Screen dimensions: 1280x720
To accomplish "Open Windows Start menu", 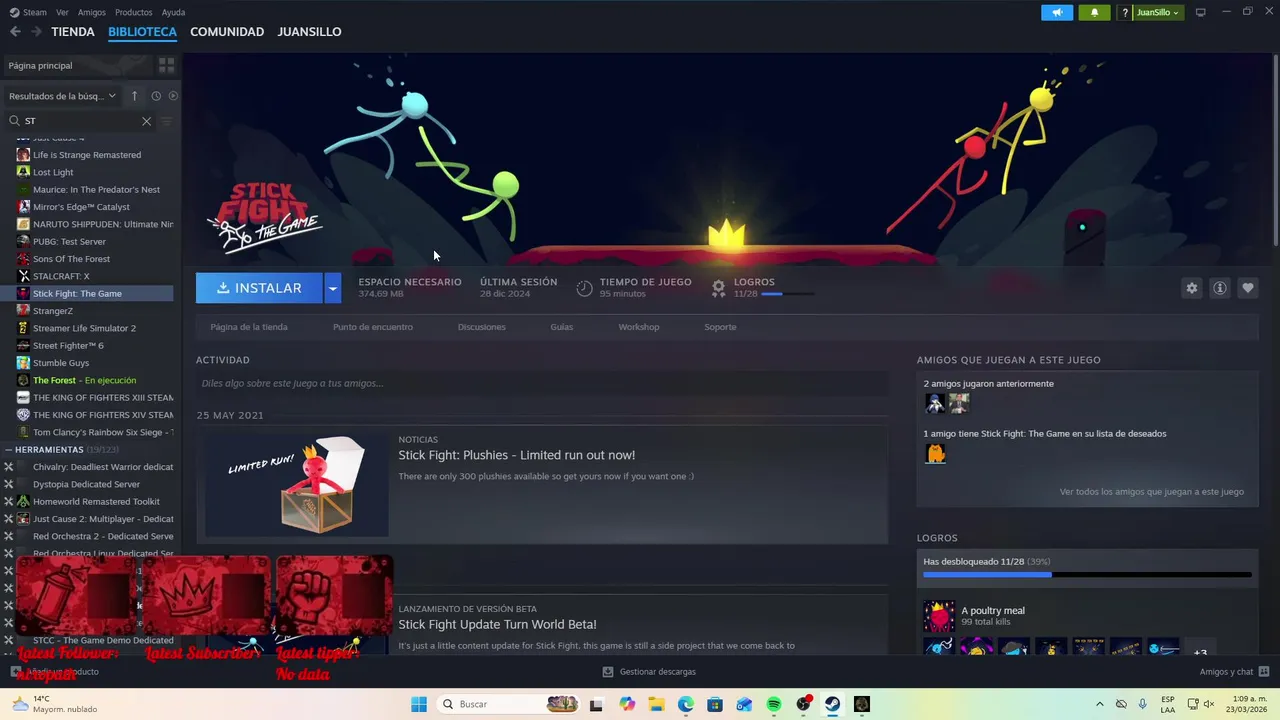I will point(419,704).
